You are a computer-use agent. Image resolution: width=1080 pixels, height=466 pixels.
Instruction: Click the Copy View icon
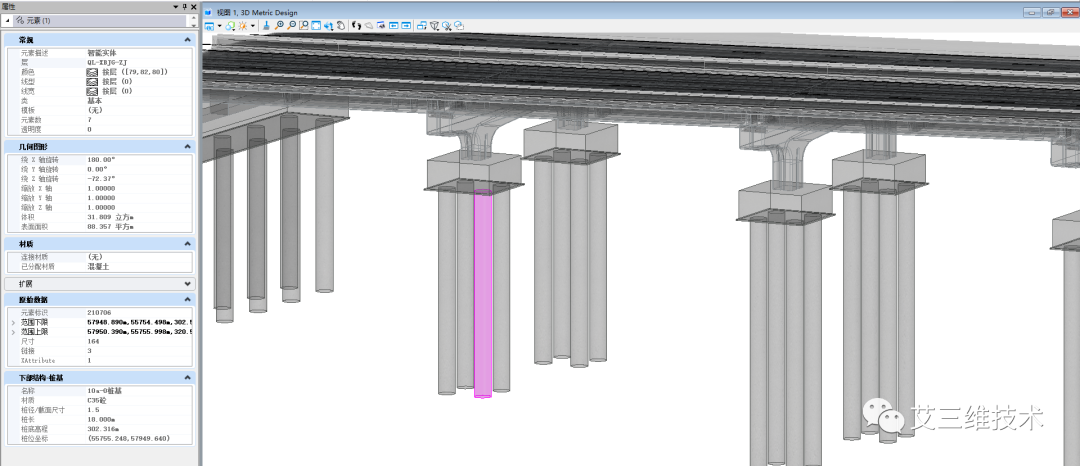(422, 25)
